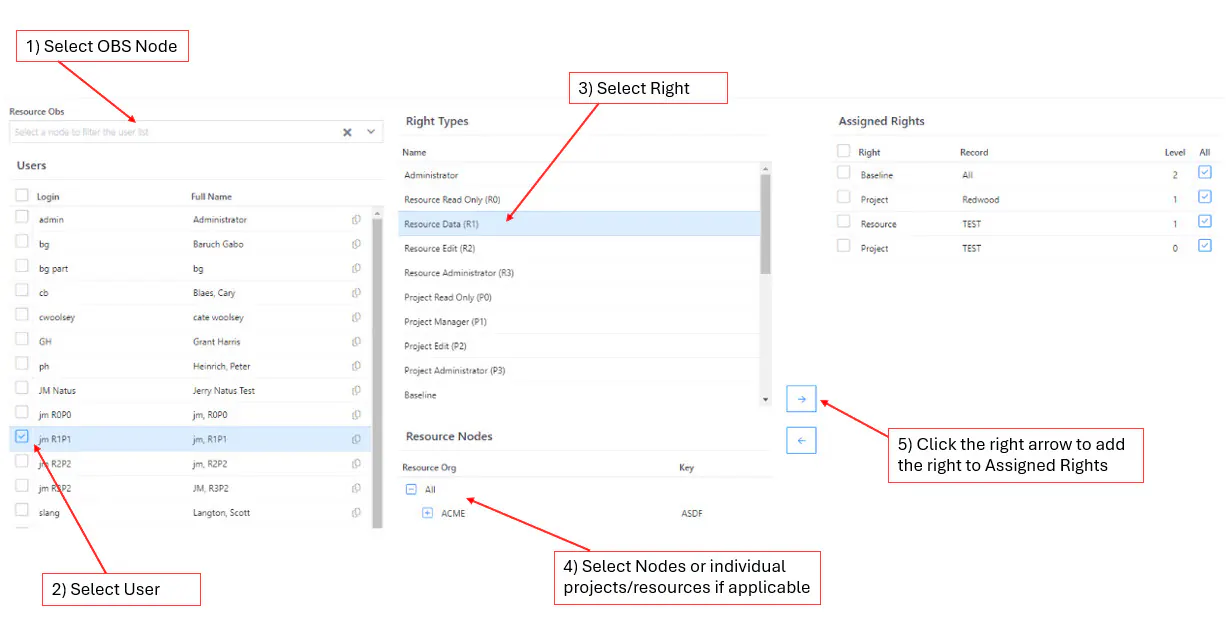Sort by the Login column header

pyautogui.click(x=48, y=196)
